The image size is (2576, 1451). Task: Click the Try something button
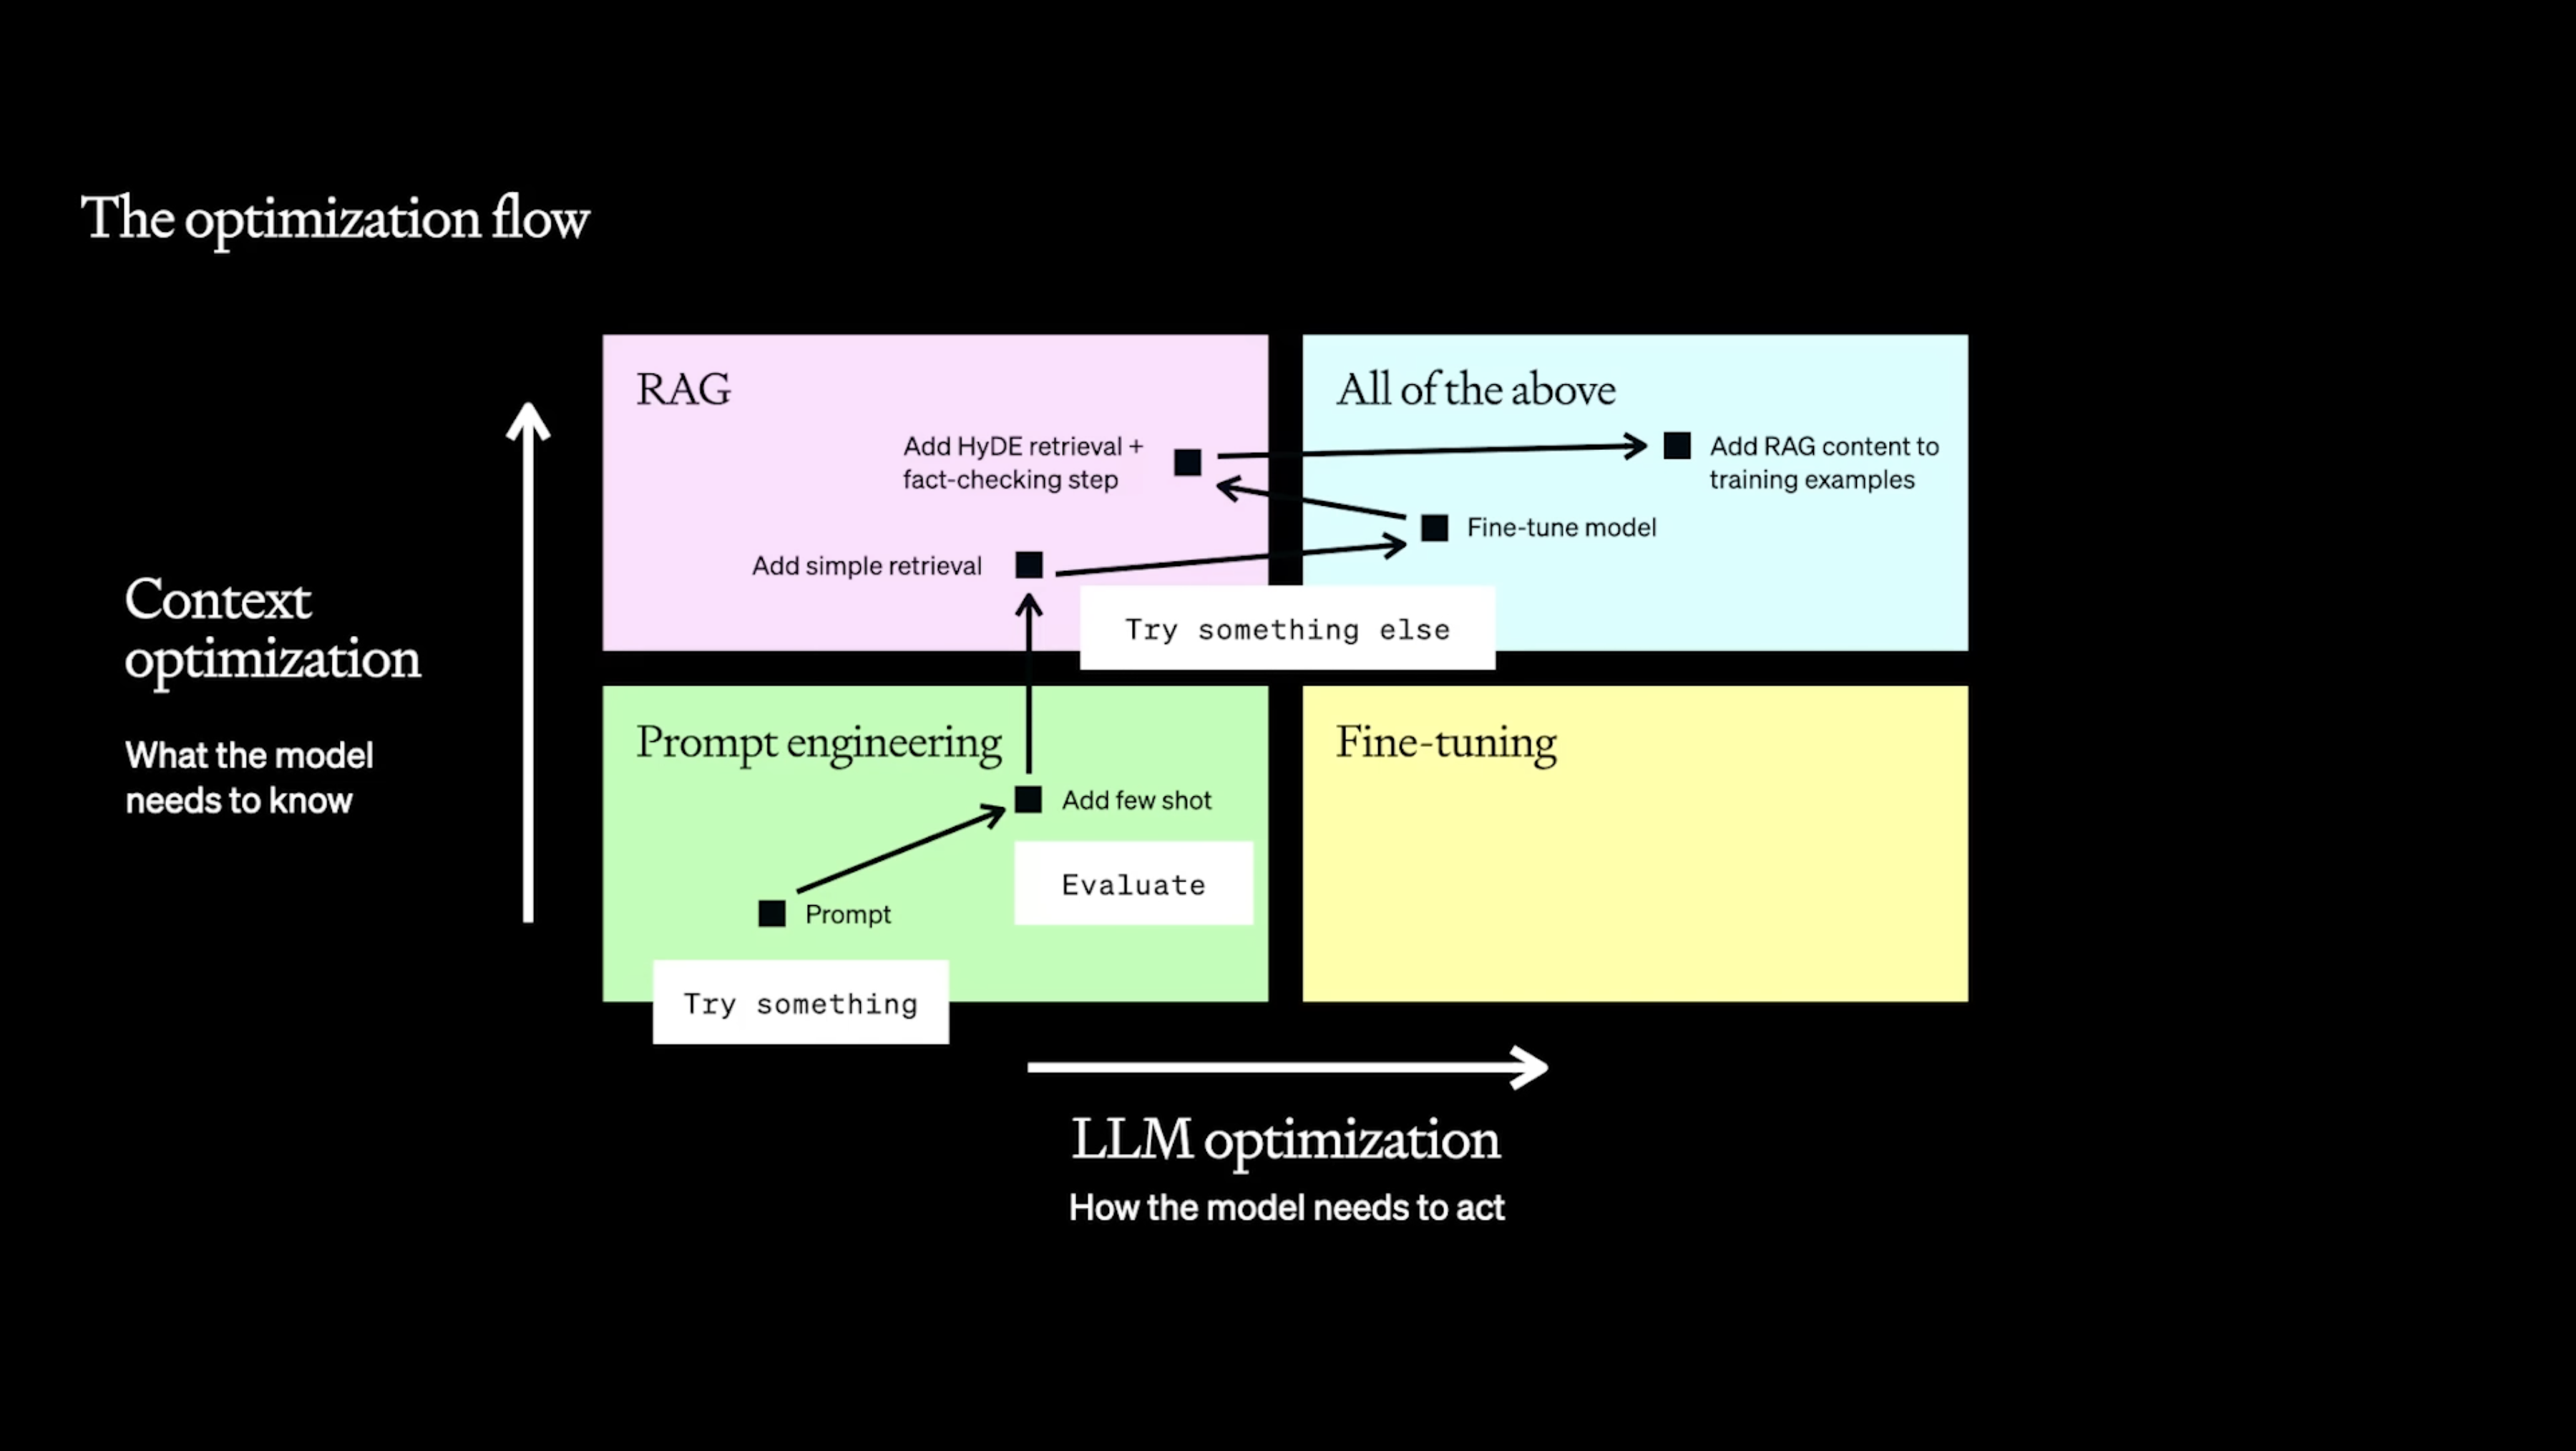click(800, 1003)
